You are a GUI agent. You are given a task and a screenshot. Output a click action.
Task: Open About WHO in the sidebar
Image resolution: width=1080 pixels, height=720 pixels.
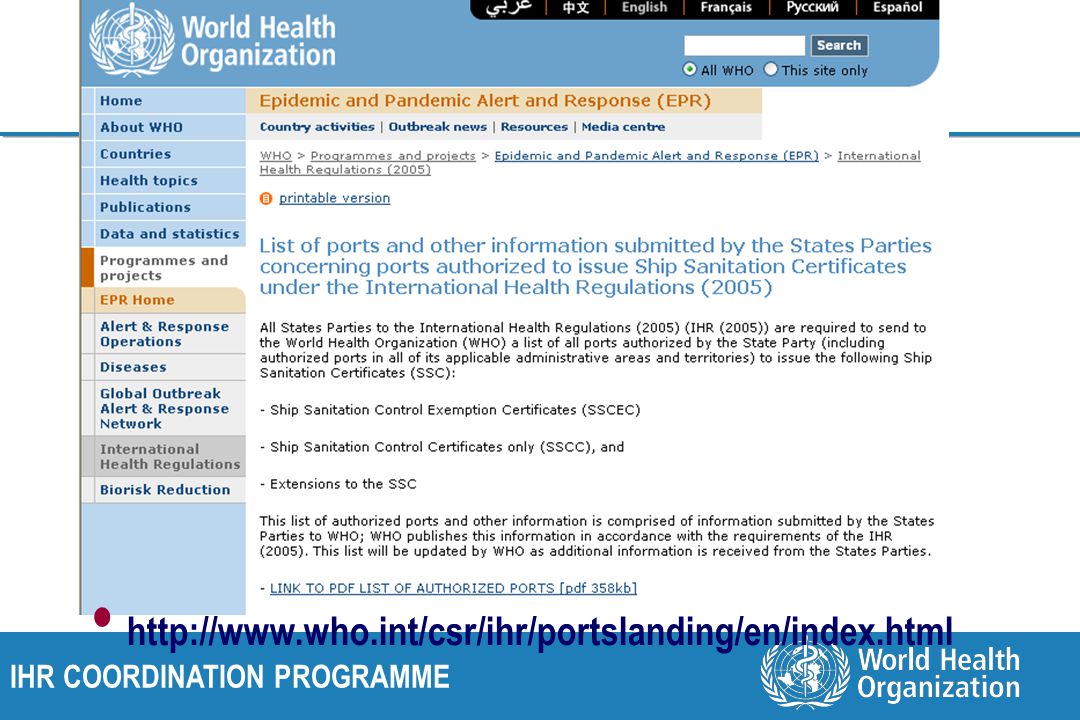[x=164, y=127]
